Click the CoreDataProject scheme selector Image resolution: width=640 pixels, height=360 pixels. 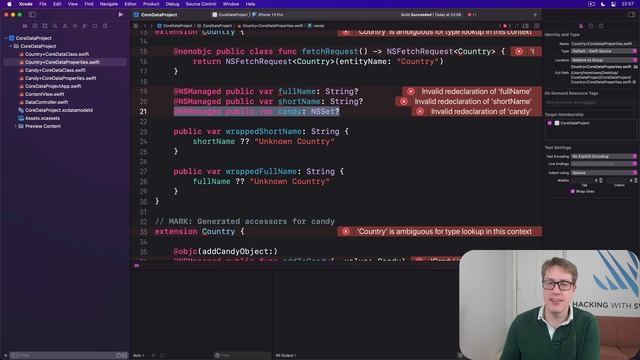pos(230,15)
